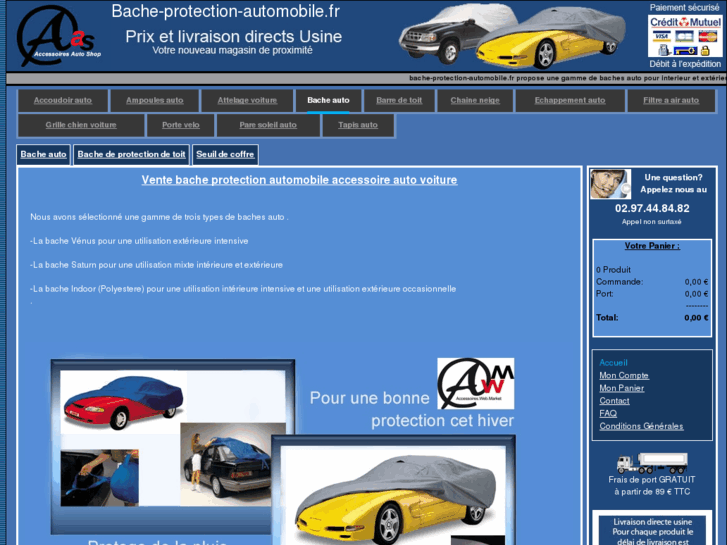Click the Pour une bonne protection cet hiver text
Screen dimensions: 727x545
coord(412,409)
